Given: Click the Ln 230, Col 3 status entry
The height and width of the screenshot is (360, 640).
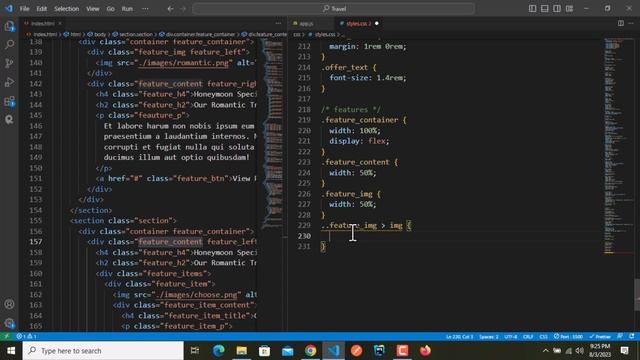Looking at the screenshot, I should click(x=459, y=337).
